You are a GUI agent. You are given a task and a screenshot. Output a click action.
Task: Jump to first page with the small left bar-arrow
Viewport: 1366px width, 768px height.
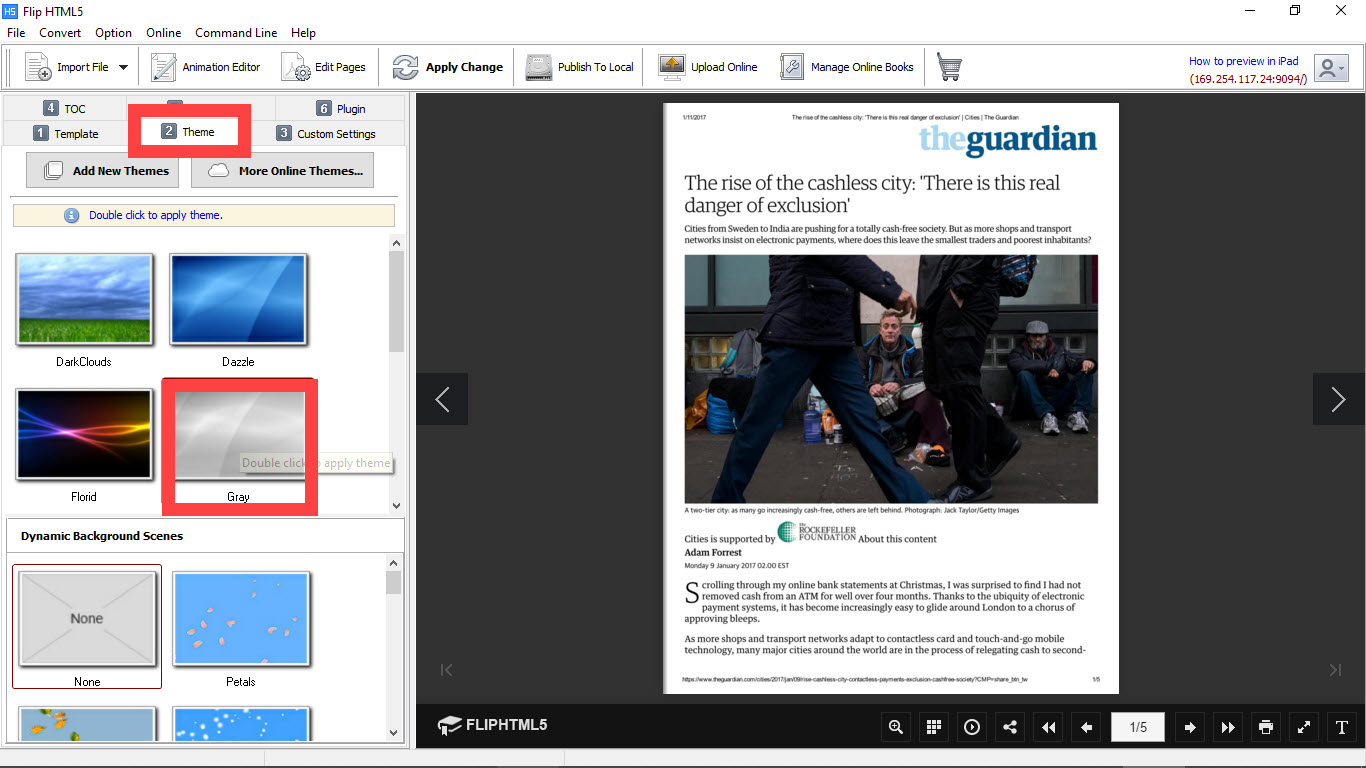(x=447, y=669)
